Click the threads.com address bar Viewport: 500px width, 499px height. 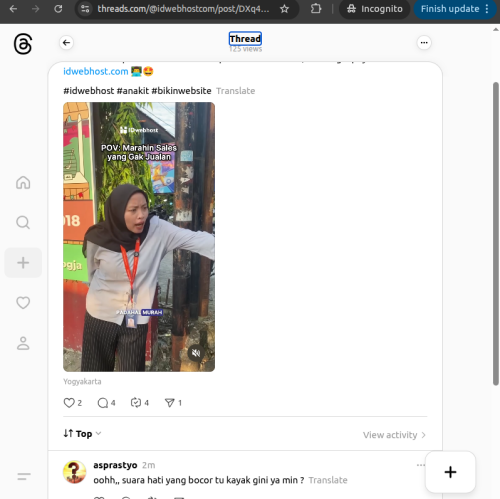click(x=183, y=9)
